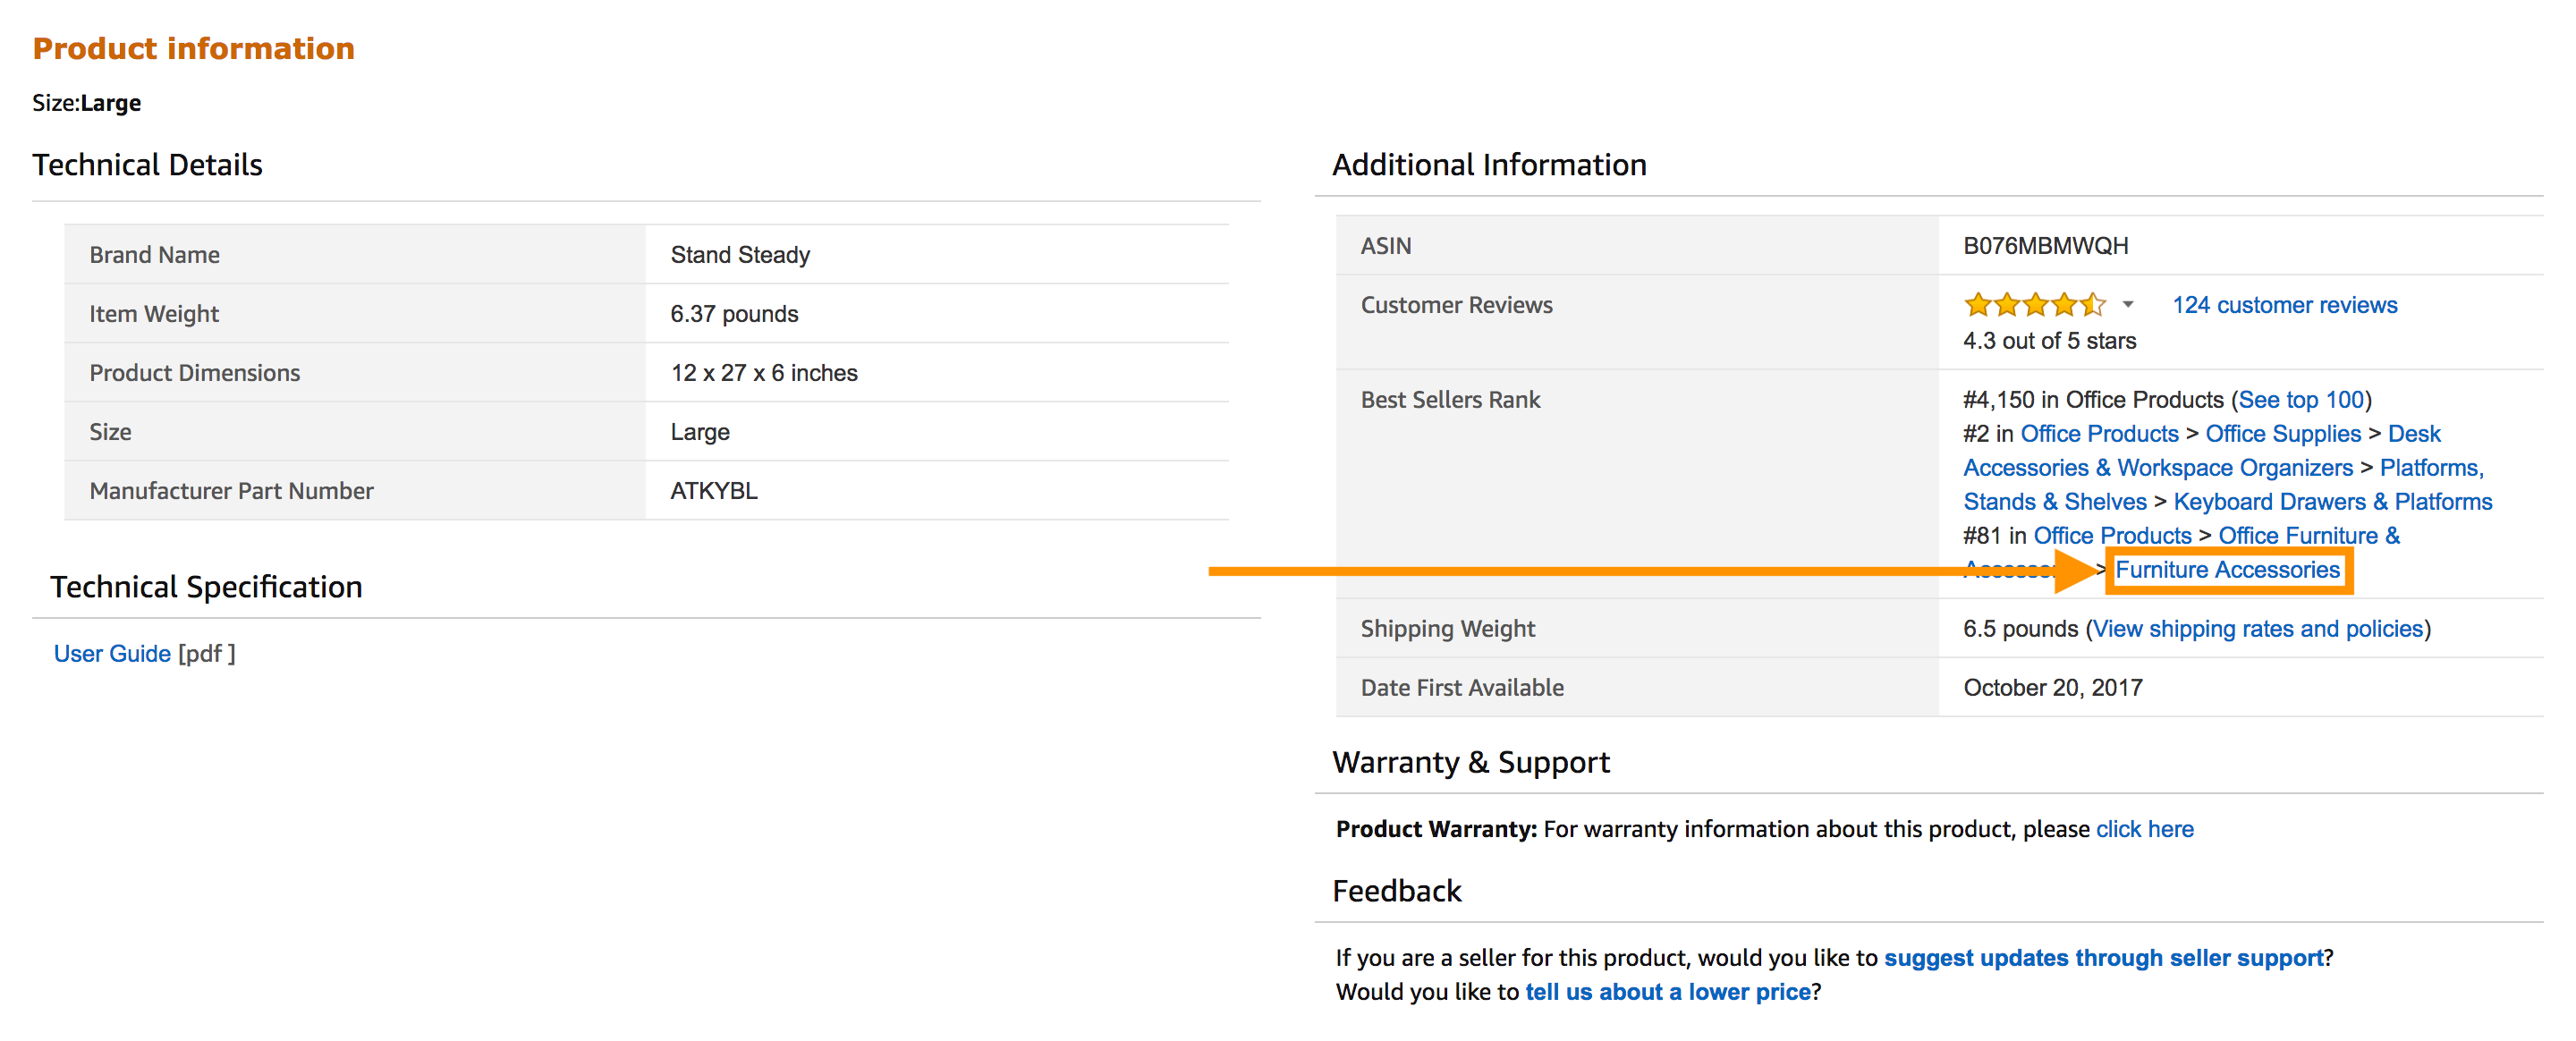
Task: Click here for warranty information
Action: click(2144, 829)
